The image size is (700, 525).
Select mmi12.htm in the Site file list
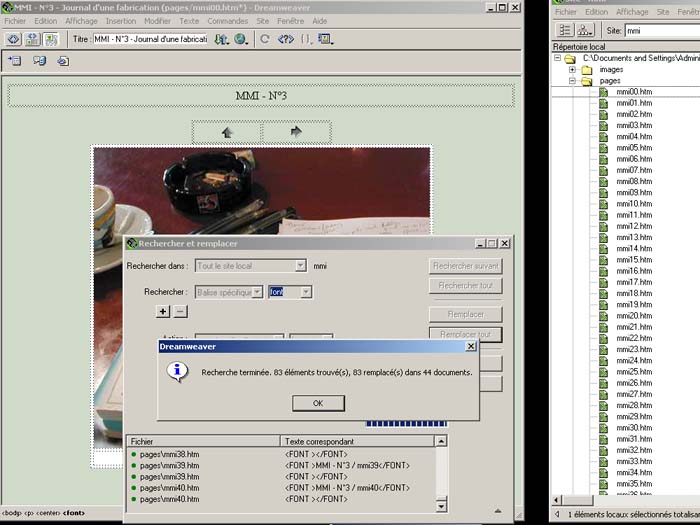[x=634, y=226]
